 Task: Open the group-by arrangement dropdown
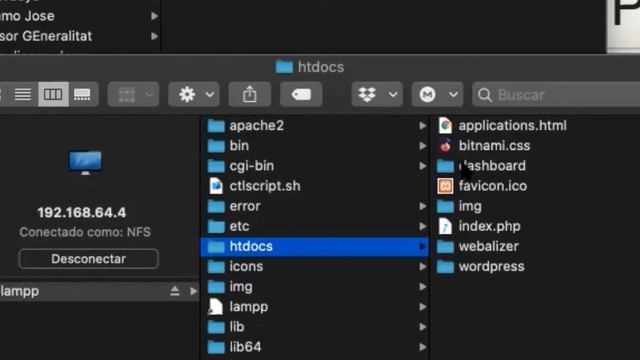coord(133,95)
